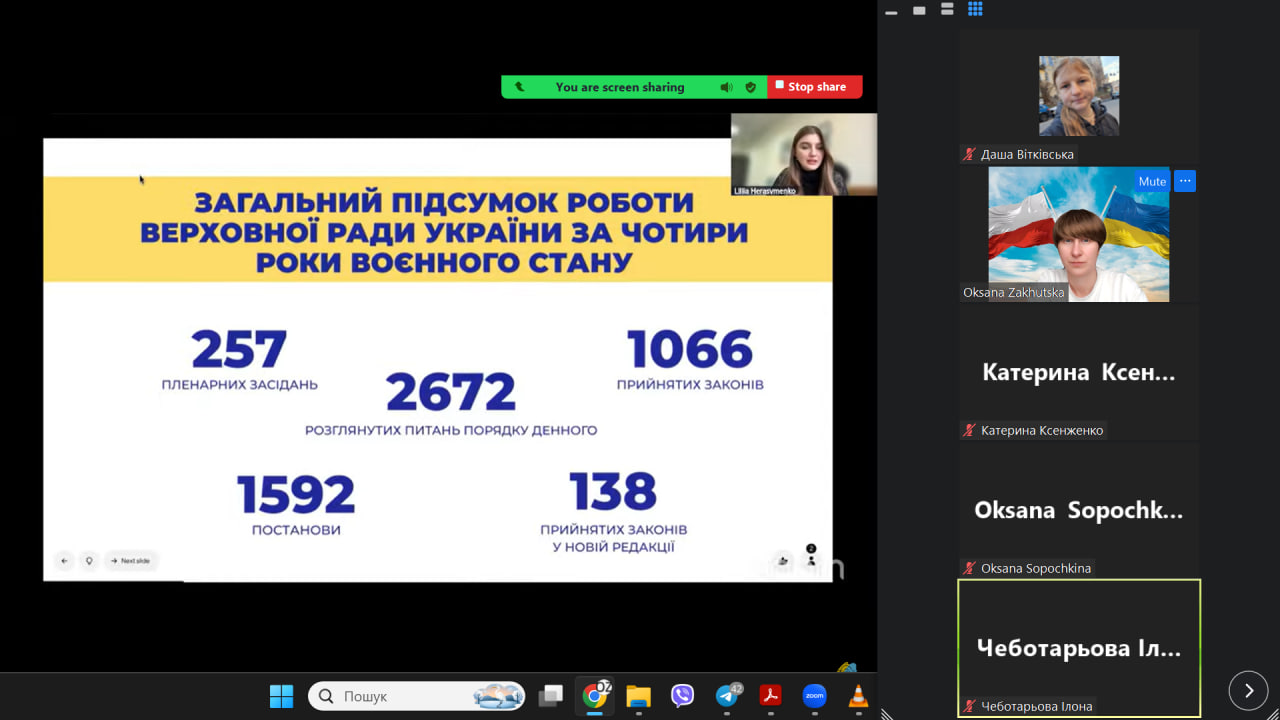
Task: Click the speaker audio icon in sharing bar
Action: pos(727,87)
